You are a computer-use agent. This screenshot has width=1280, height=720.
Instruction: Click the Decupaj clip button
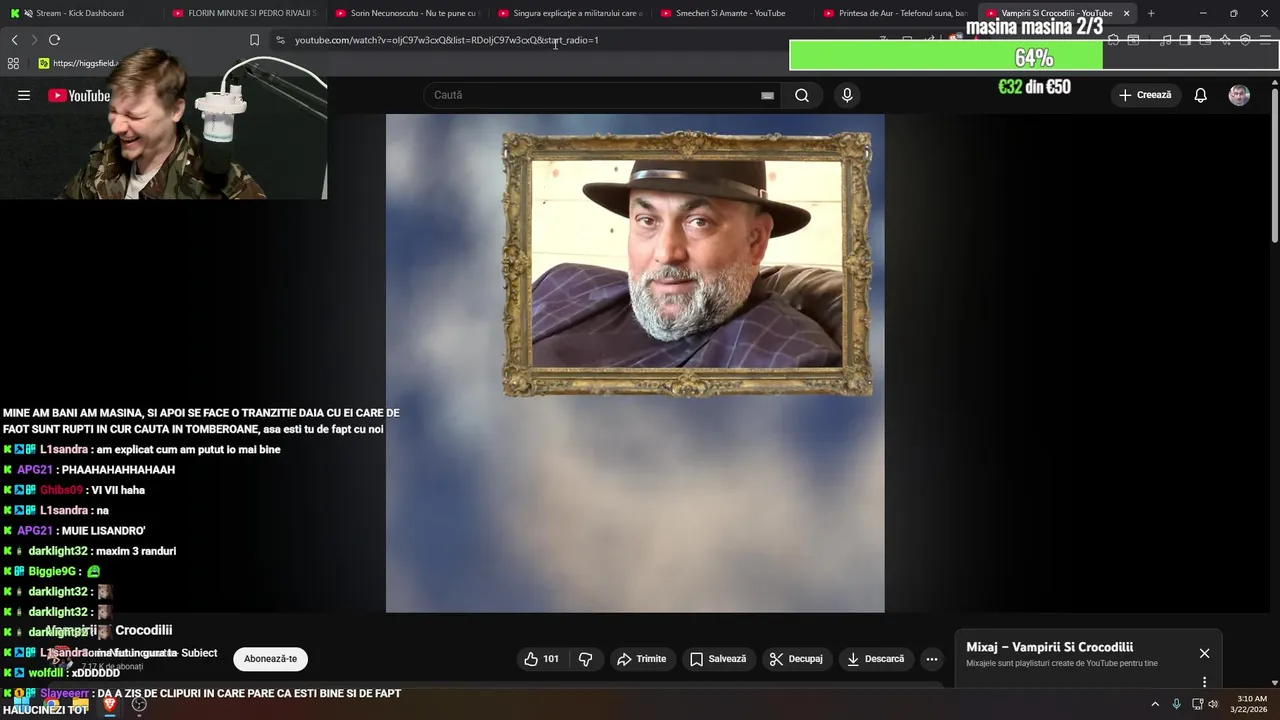[x=795, y=659]
